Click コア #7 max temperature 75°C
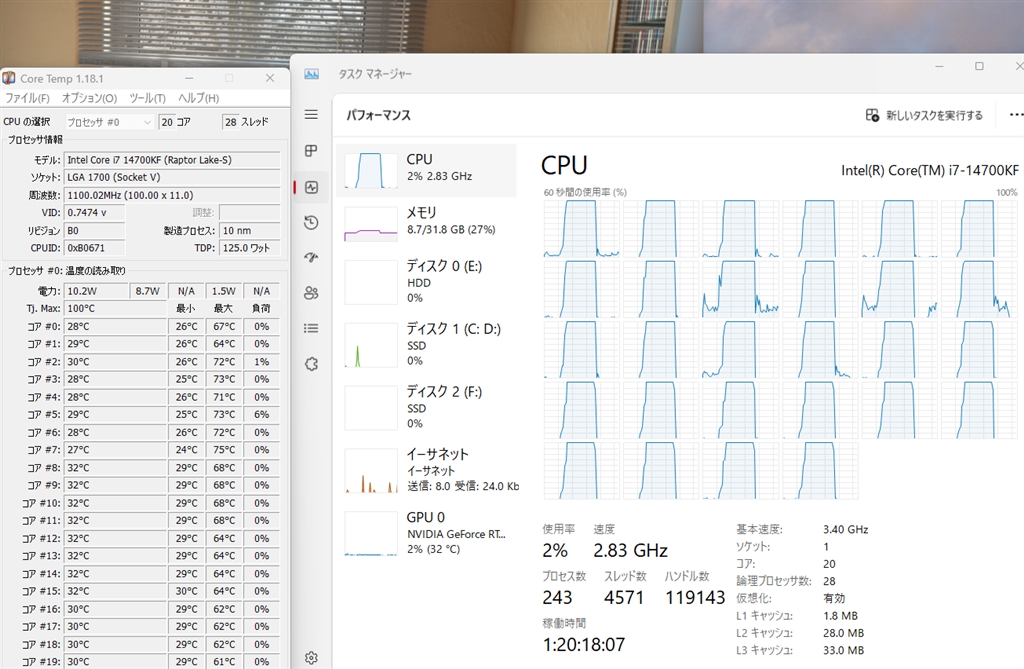This screenshot has height=669, width=1024. pyautogui.click(x=224, y=449)
